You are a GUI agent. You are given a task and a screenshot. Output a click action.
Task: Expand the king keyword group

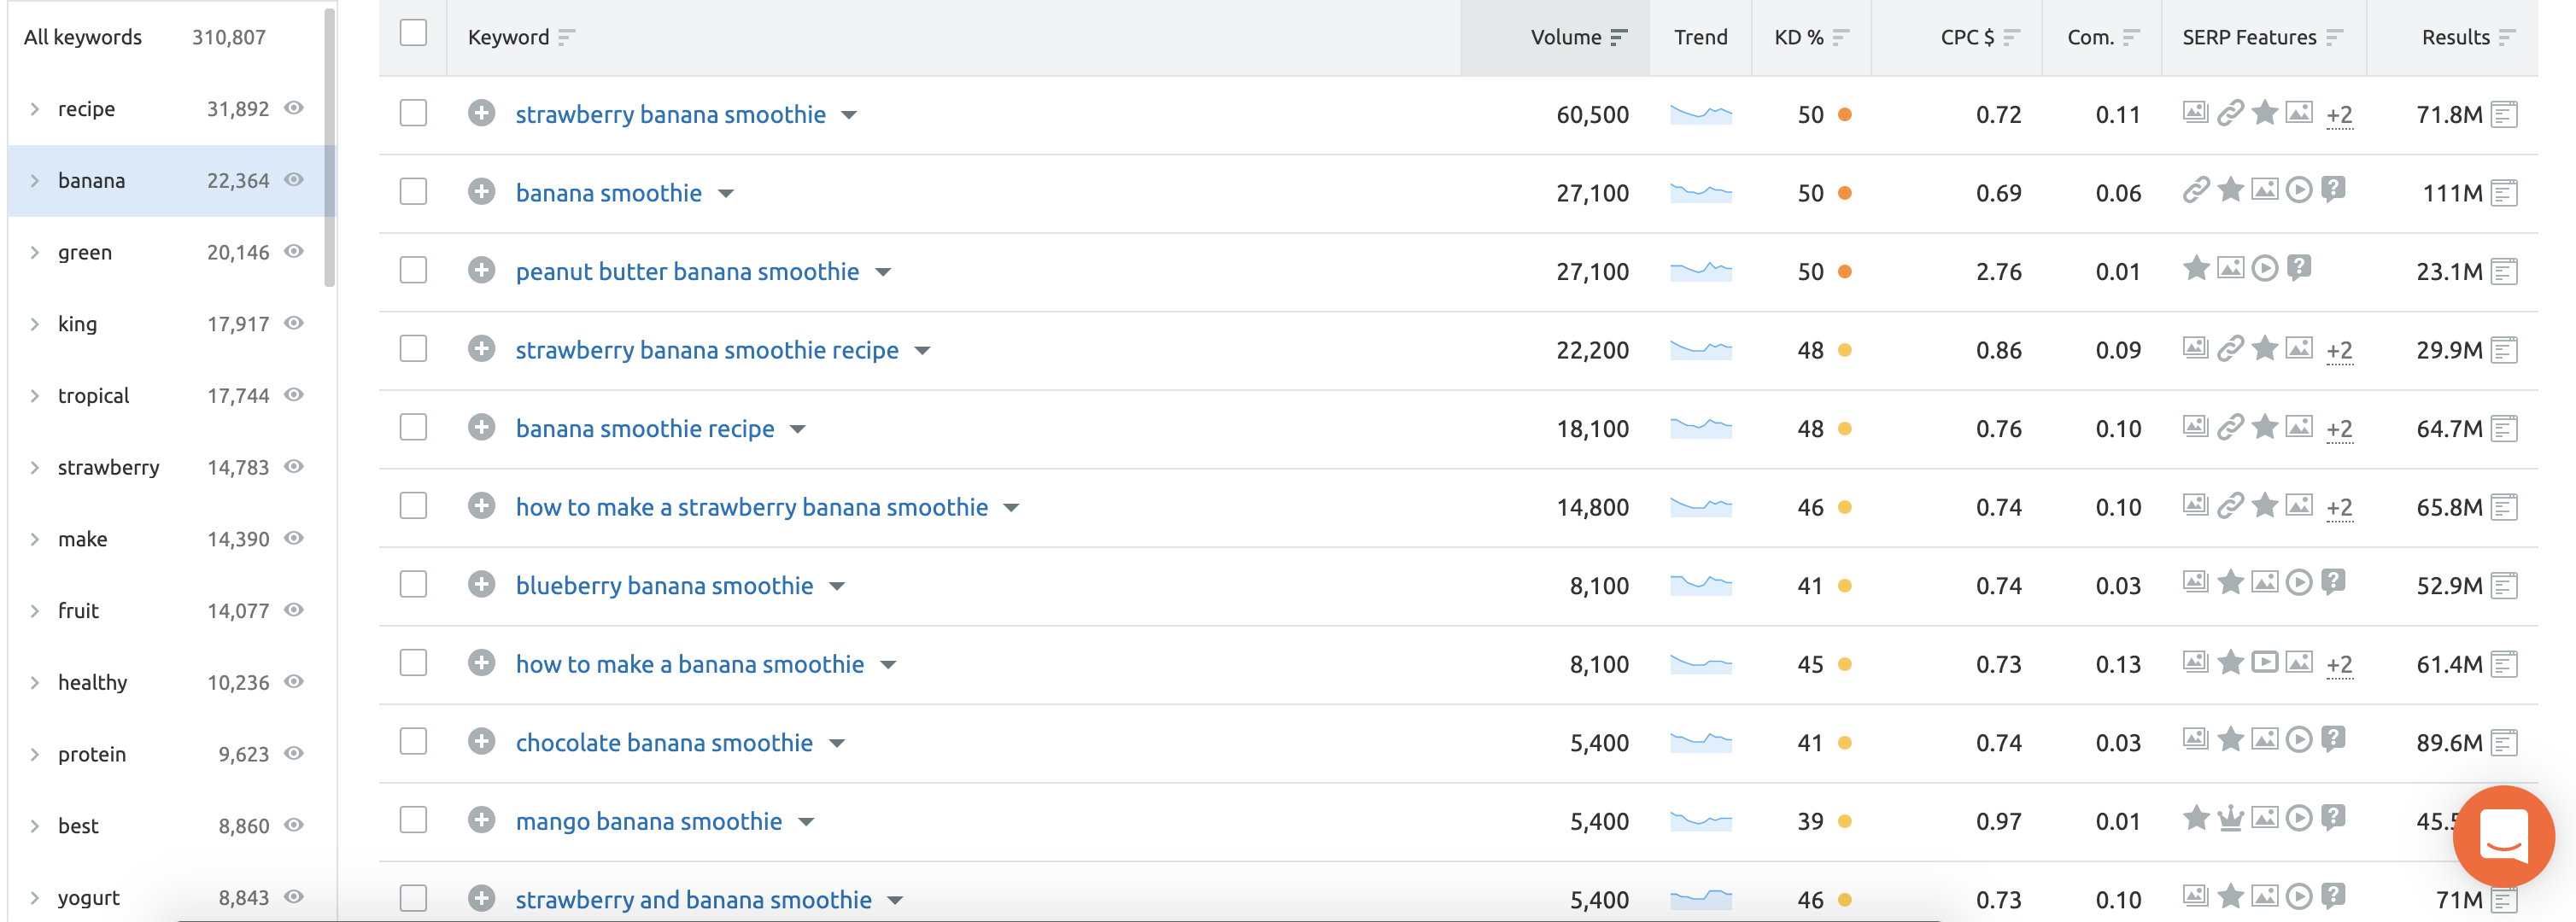pos(35,324)
